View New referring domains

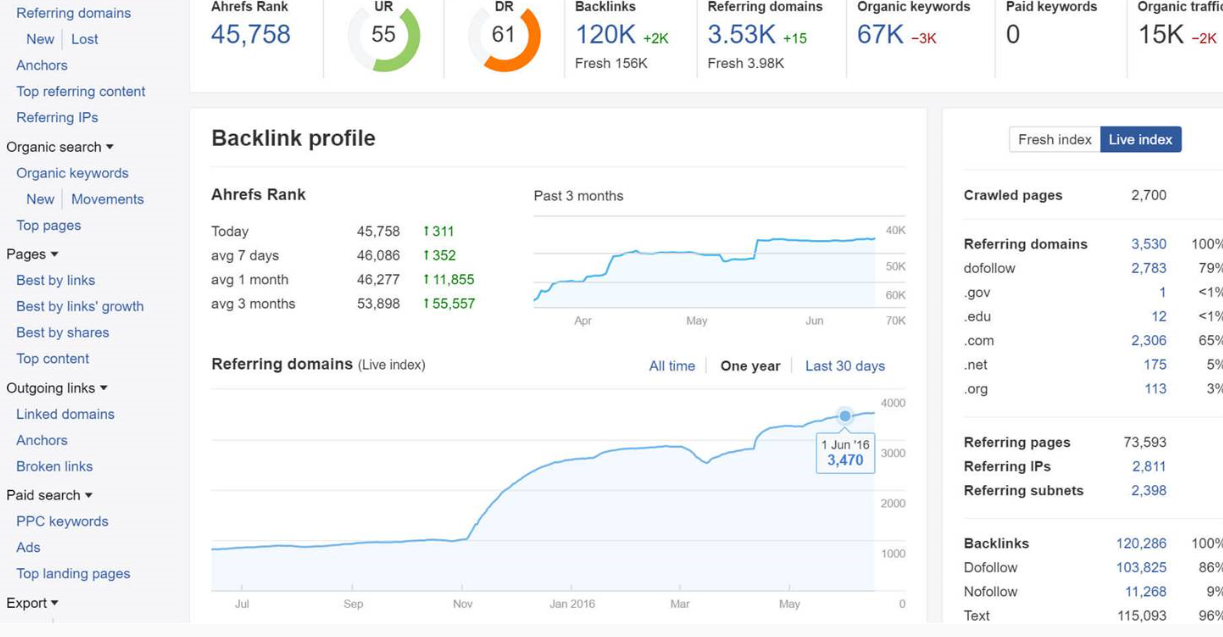point(40,39)
